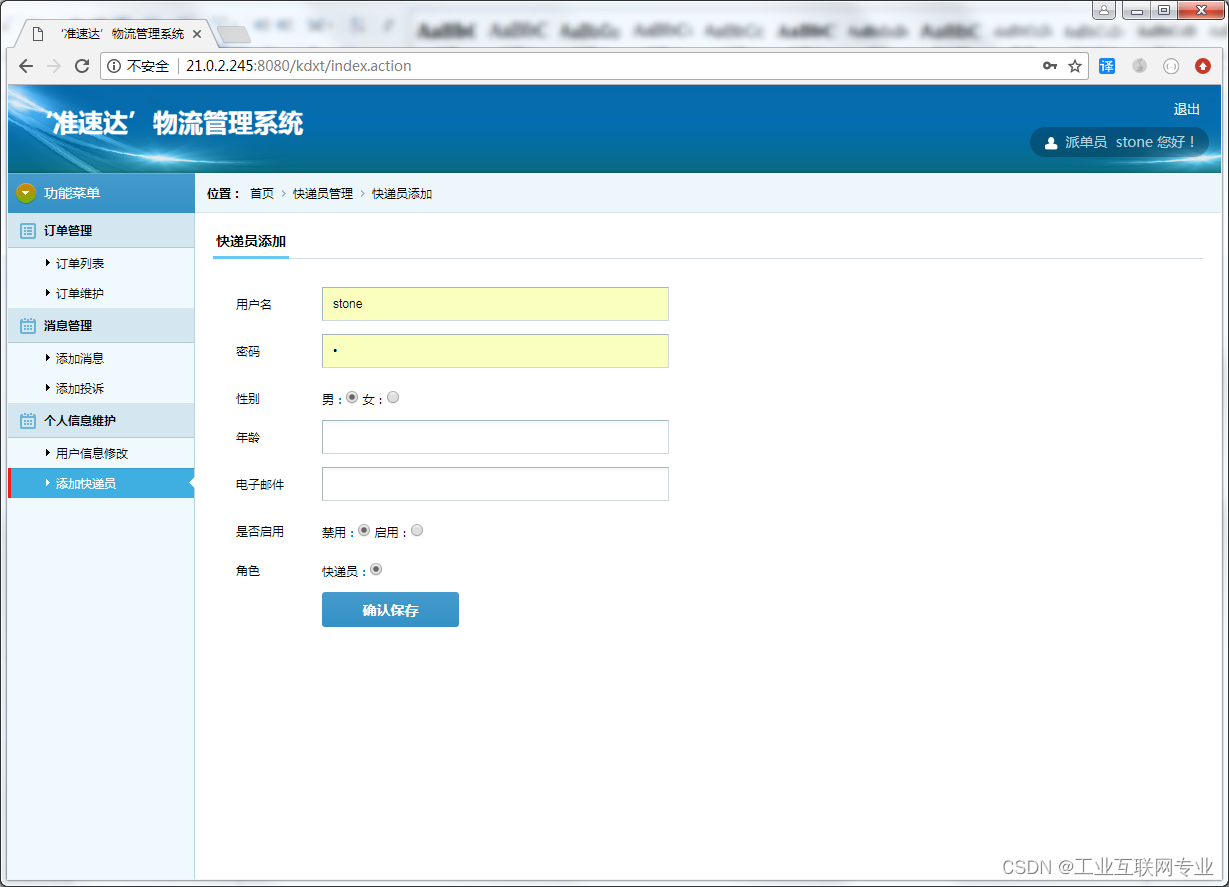The width and height of the screenshot is (1229, 887).
Task: Click the user avatar icon beside 派单员
Action: (1051, 143)
